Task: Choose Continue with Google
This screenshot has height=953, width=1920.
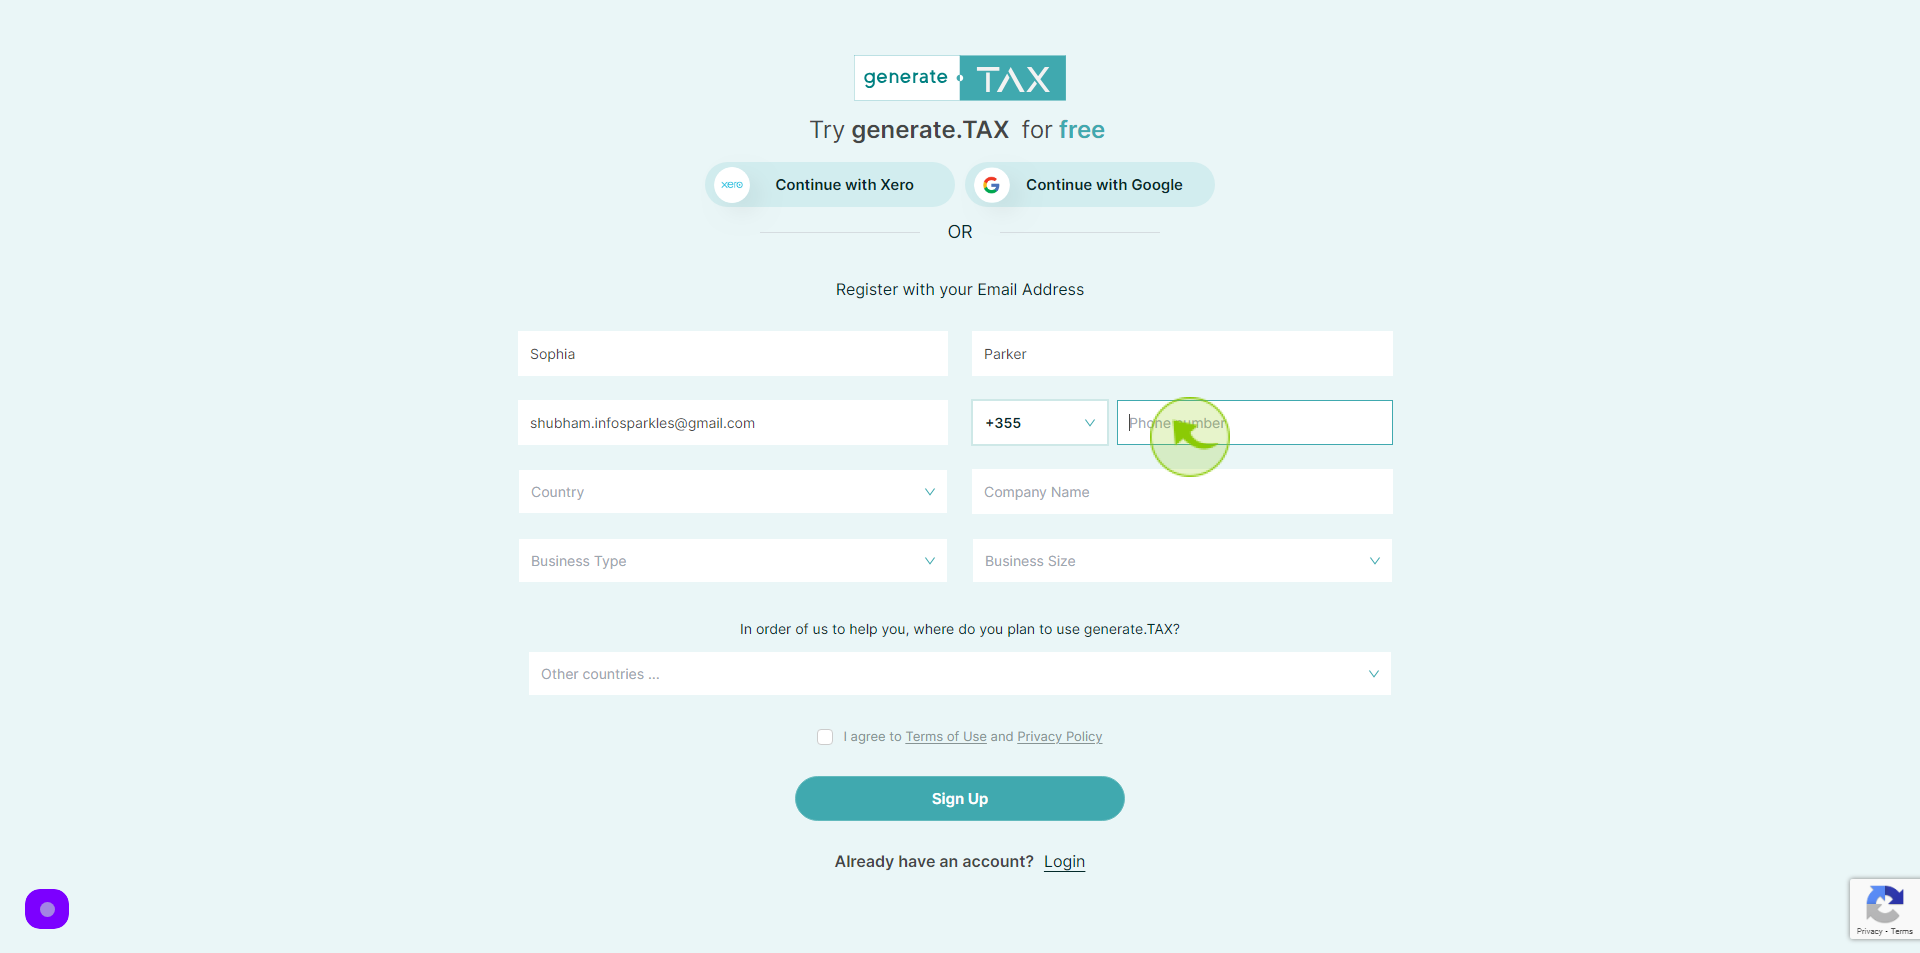Action: tap(1090, 185)
